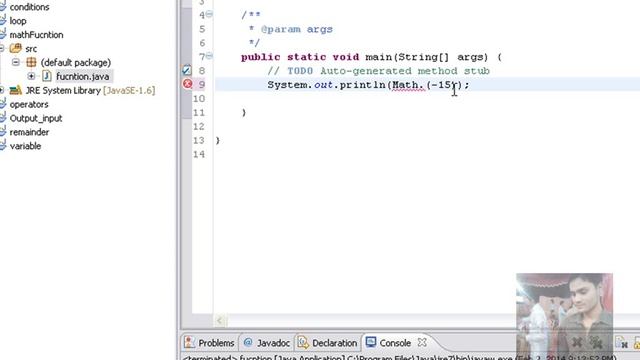Viewport: 640px width, 360px height.
Task: Click the @param args comment text
Action: 297,29
